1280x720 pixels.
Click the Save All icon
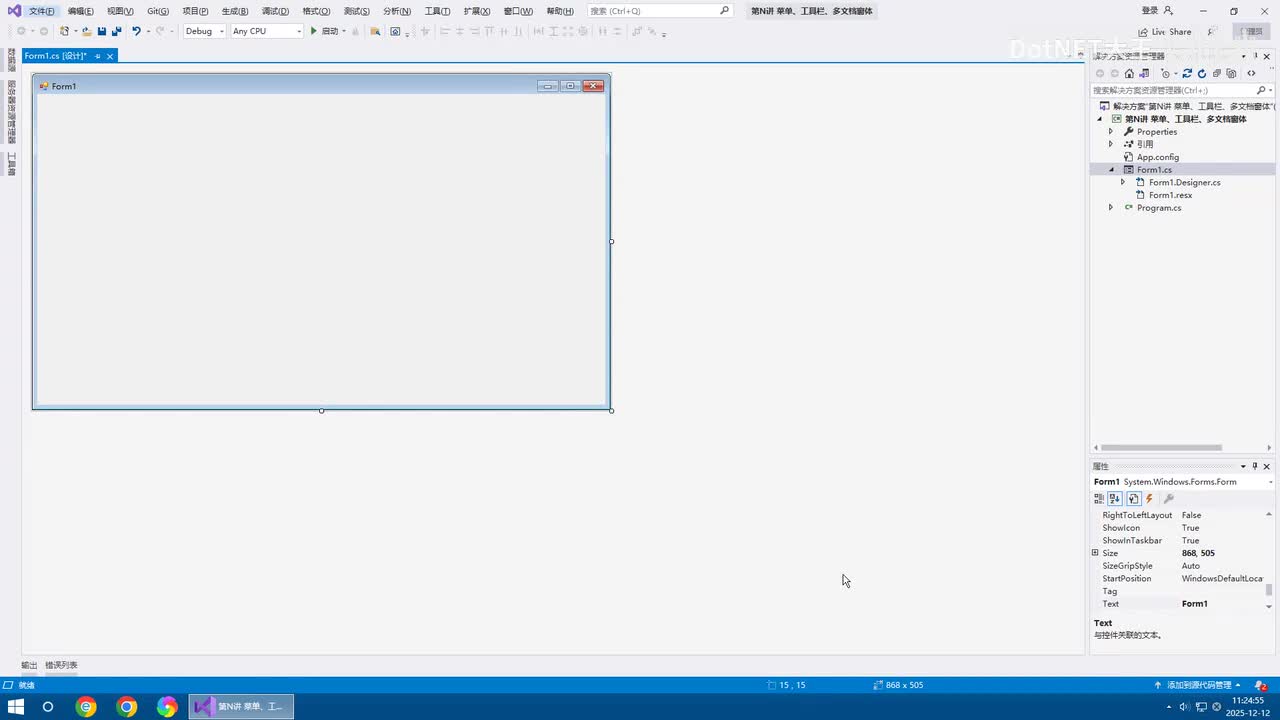click(116, 31)
